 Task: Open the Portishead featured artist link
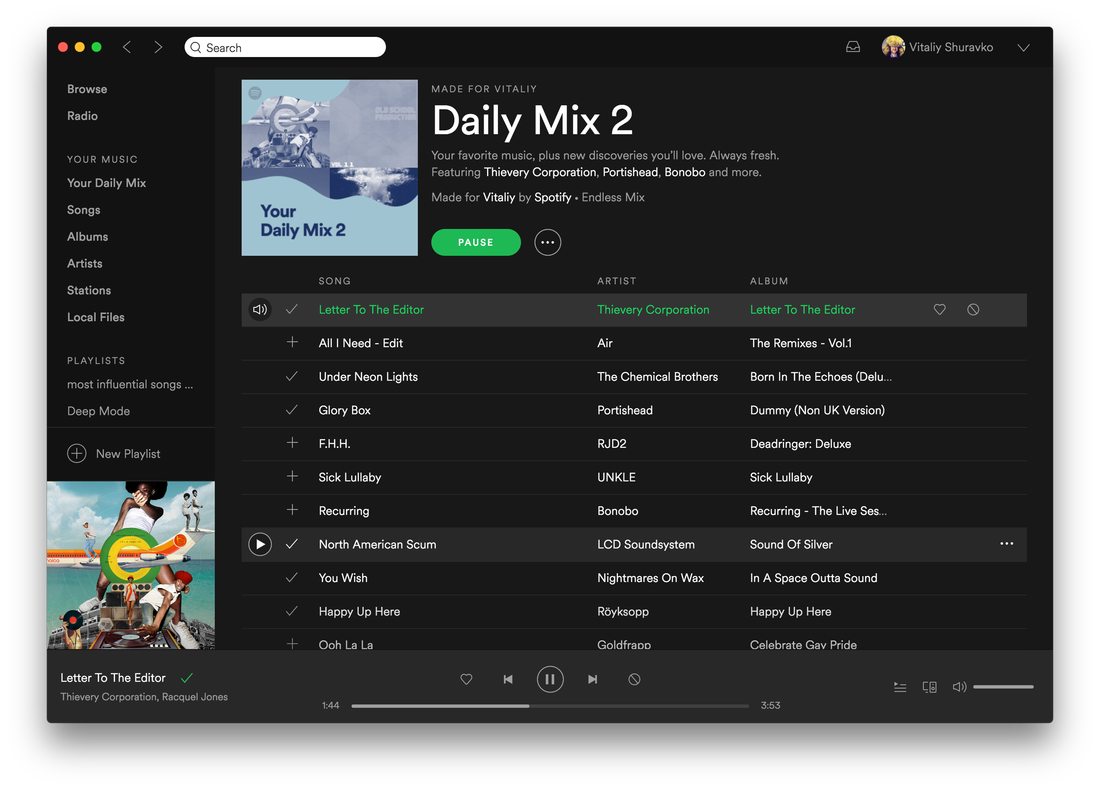pos(631,172)
